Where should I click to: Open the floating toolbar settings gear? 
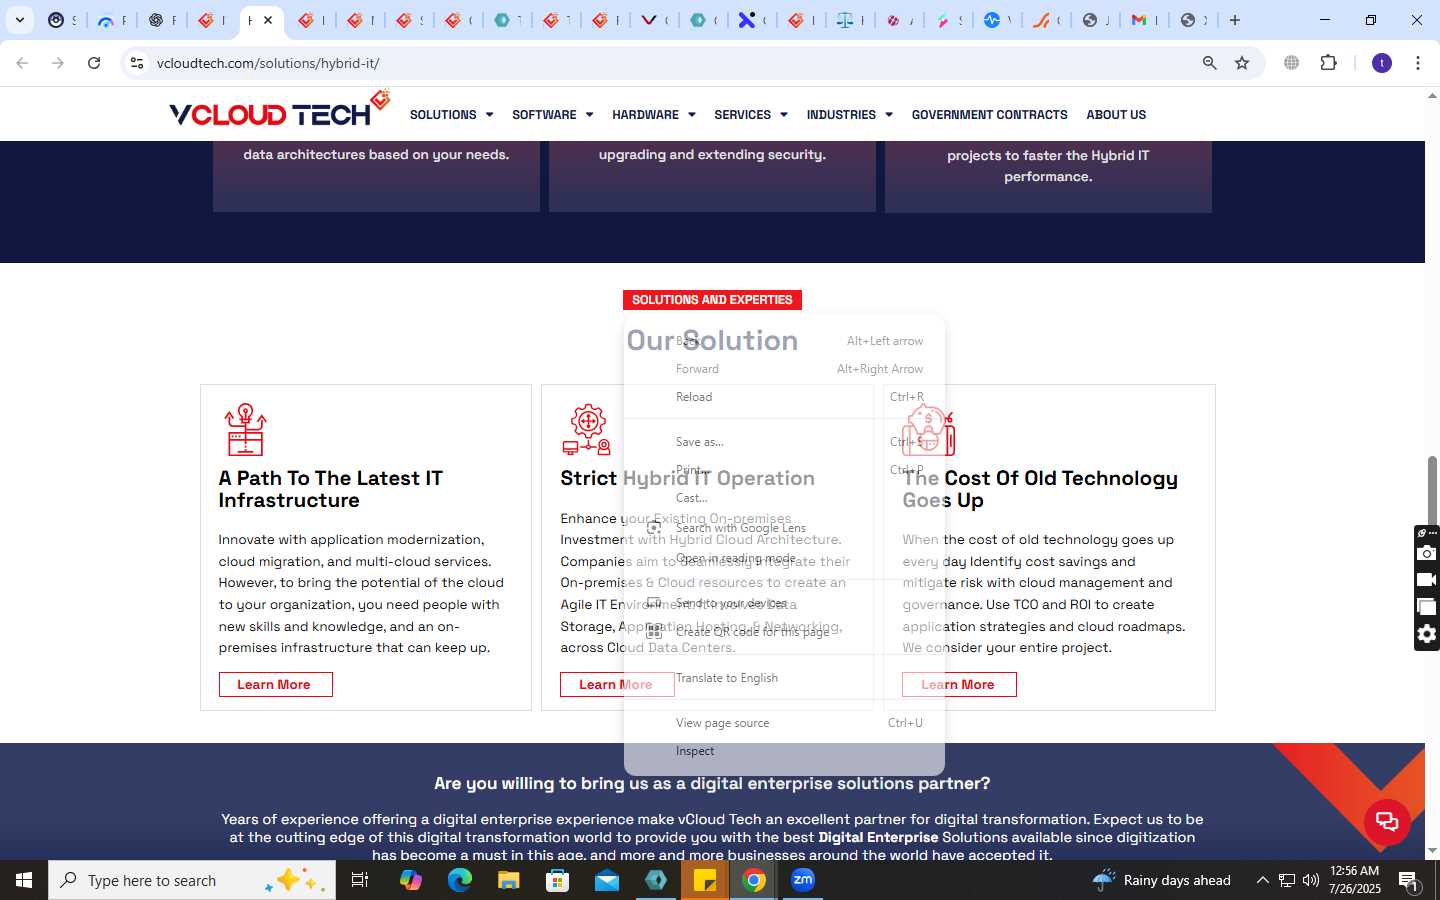pyautogui.click(x=1427, y=634)
